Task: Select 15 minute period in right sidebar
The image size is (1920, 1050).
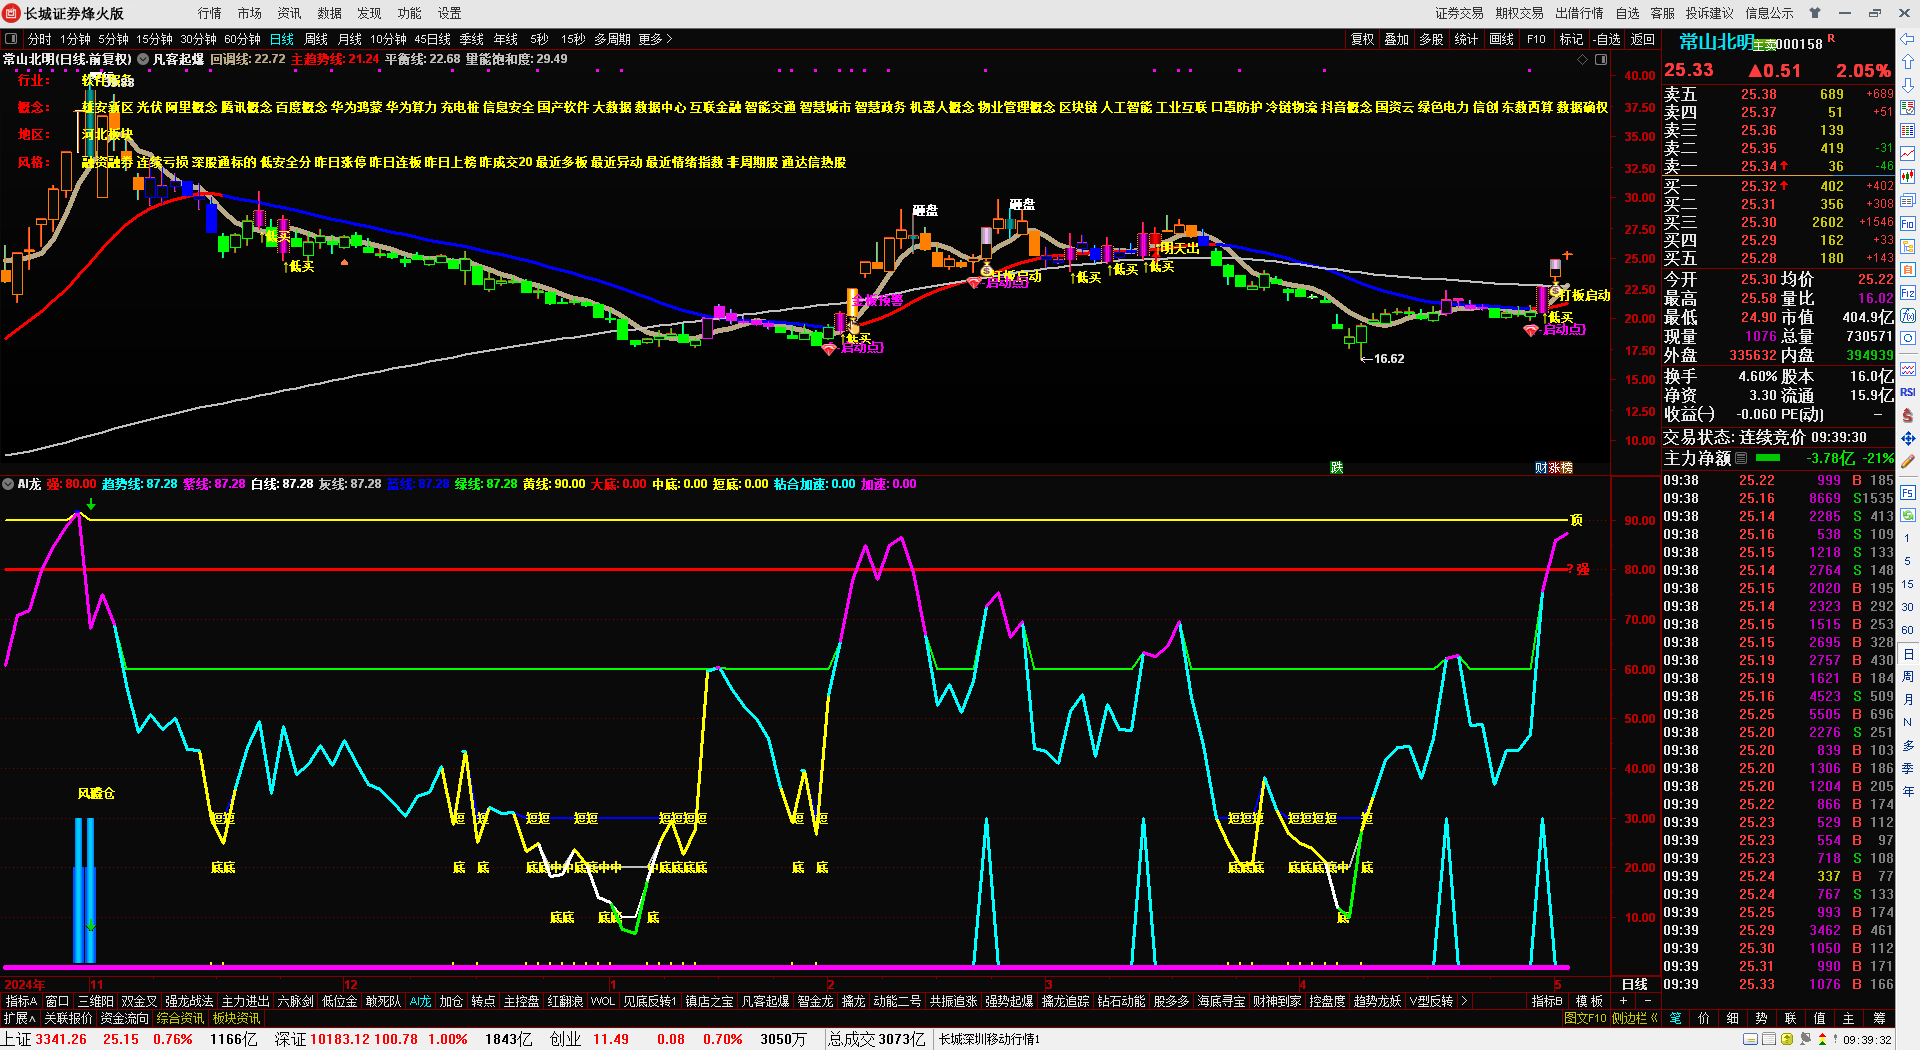Action: (x=1908, y=584)
